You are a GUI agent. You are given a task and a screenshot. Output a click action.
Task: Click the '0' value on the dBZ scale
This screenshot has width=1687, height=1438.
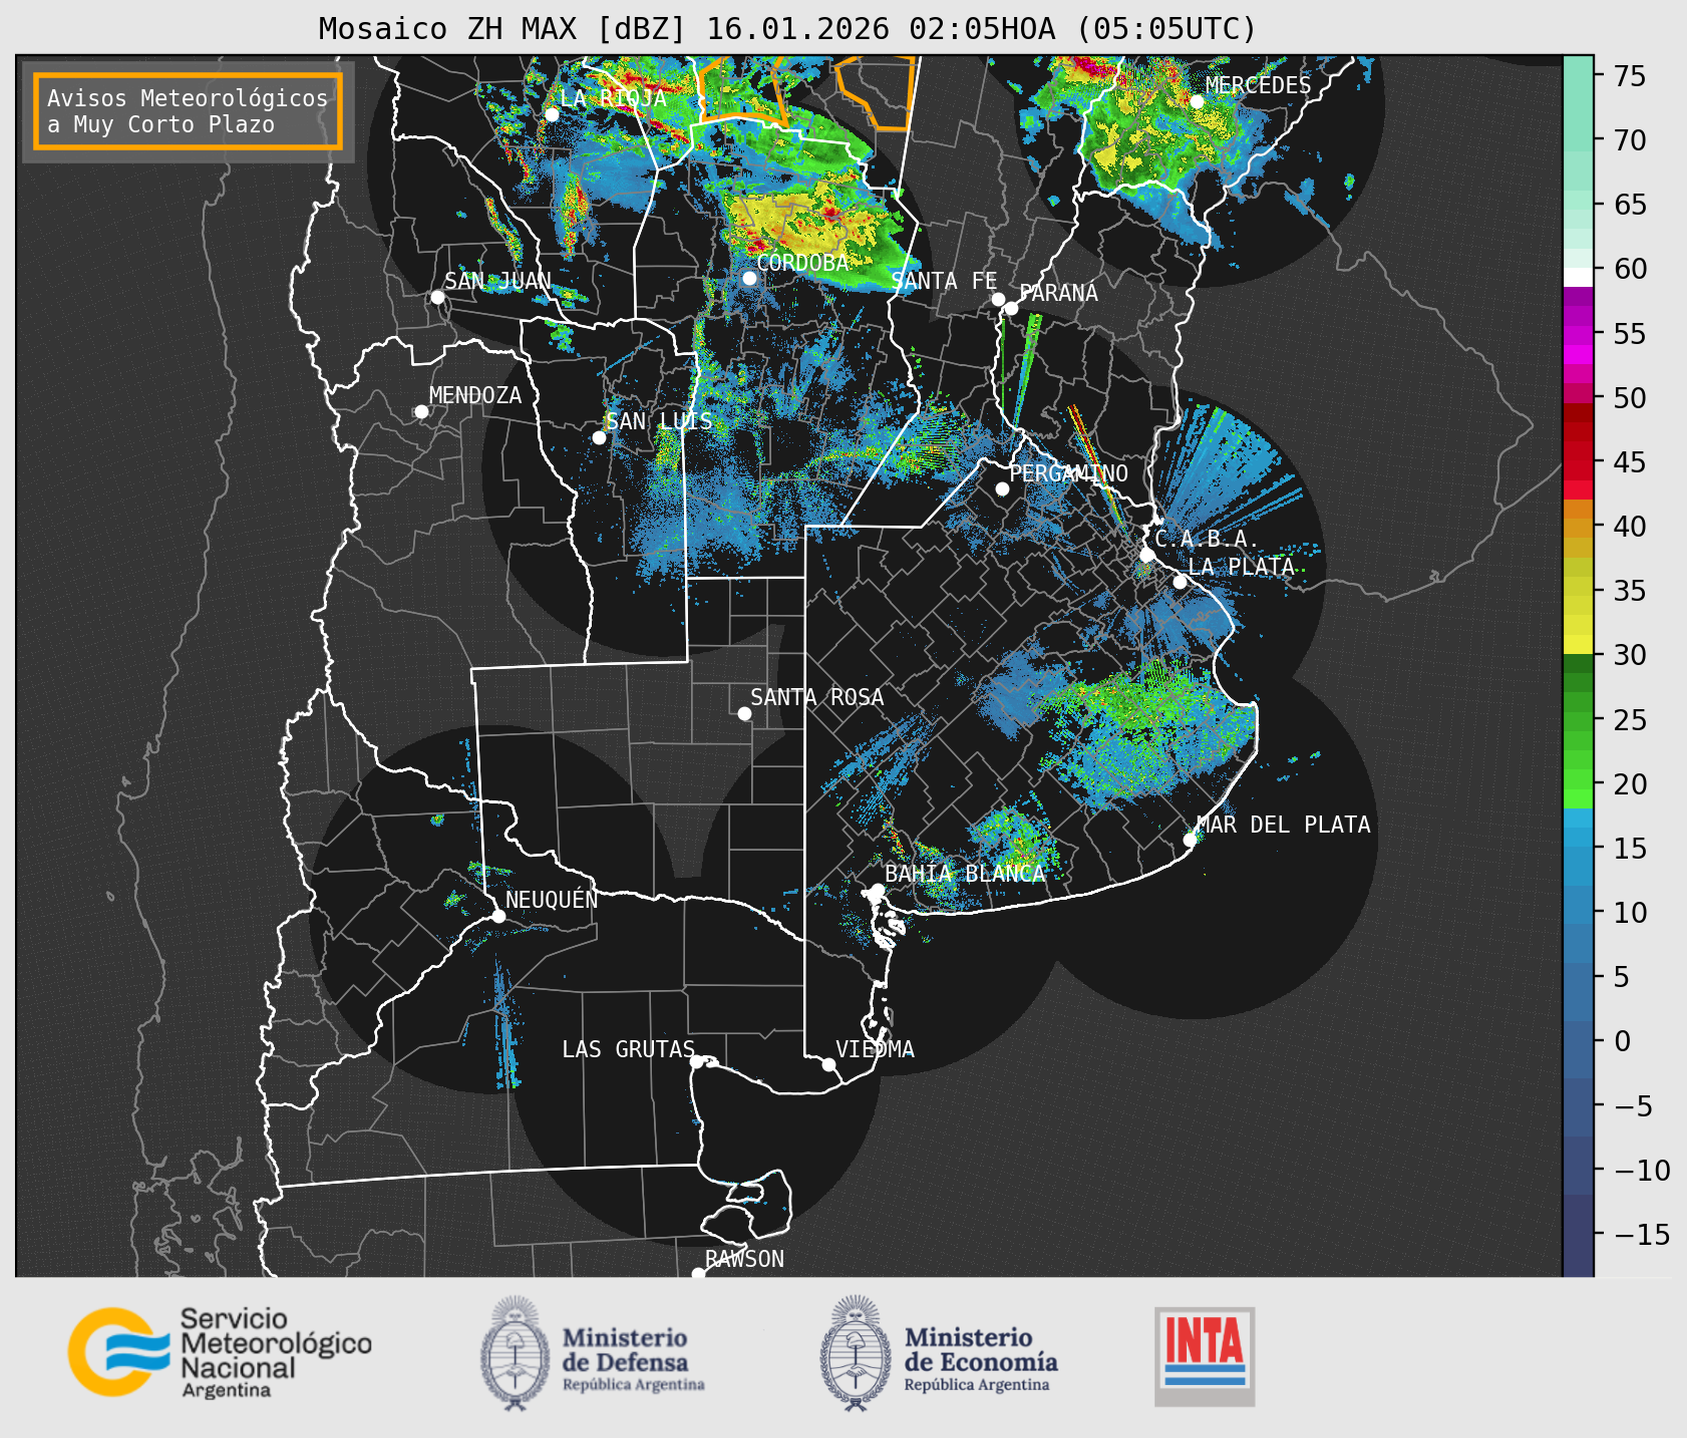tap(1622, 1041)
